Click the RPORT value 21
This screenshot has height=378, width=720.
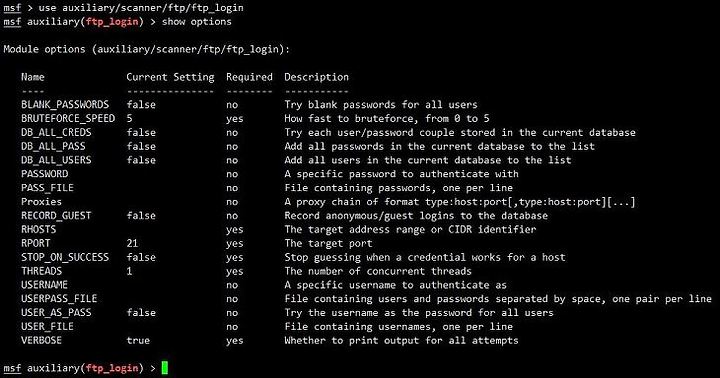click(132, 243)
